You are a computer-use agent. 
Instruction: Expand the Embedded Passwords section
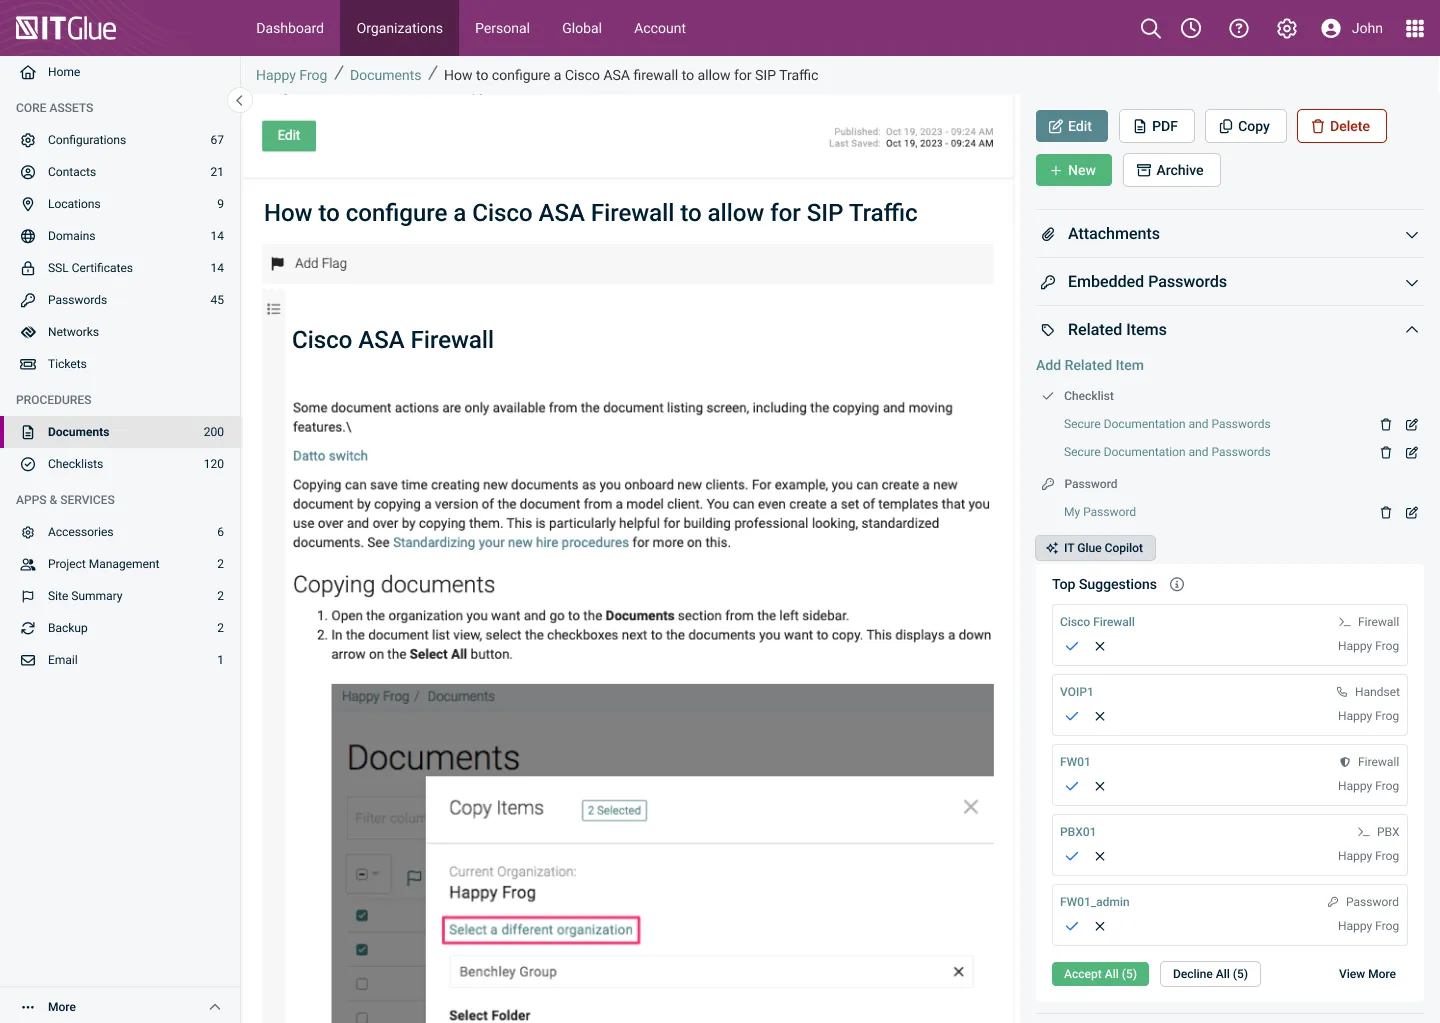(1412, 283)
